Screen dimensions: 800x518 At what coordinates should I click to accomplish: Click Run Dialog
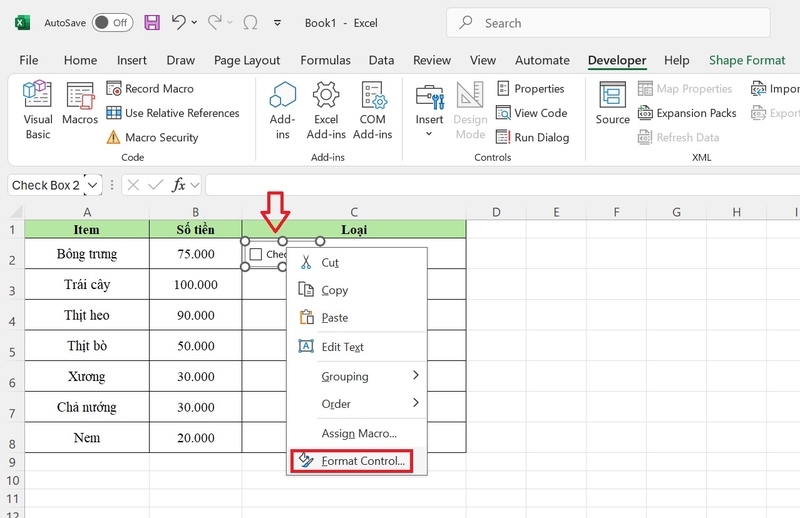(533, 137)
